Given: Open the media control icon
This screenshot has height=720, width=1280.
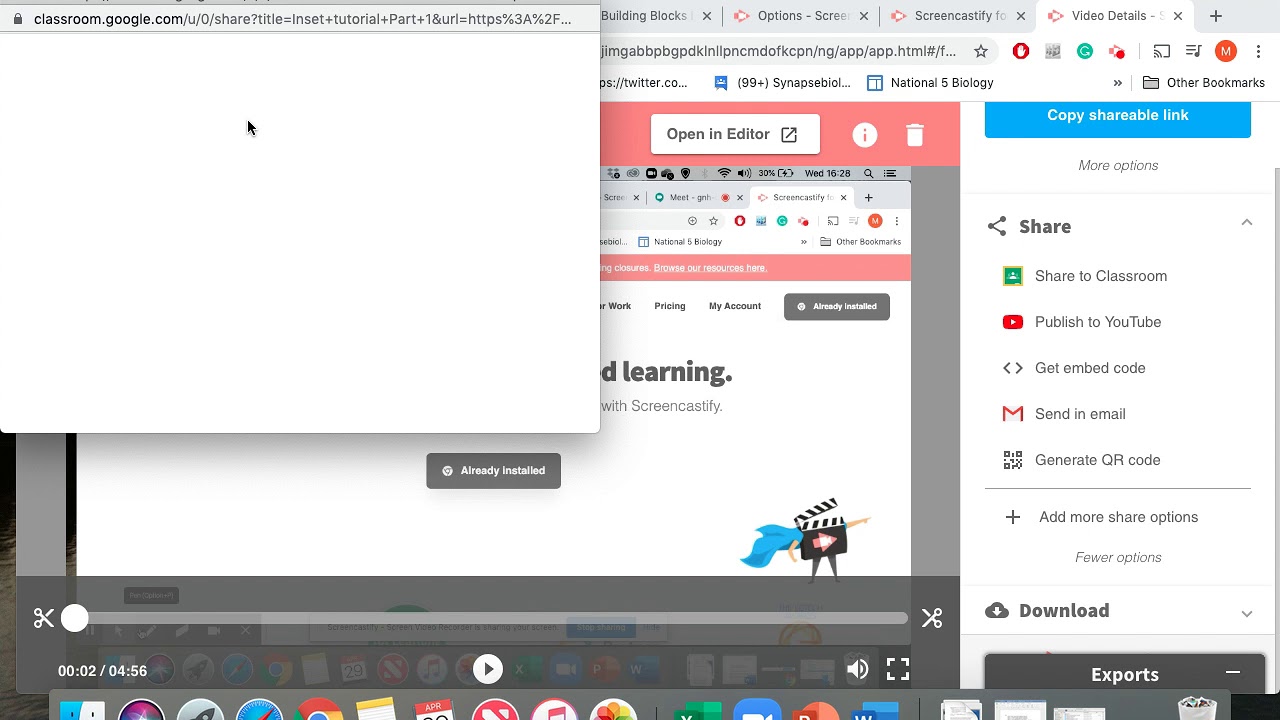Looking at the screenshot, I should coord(1194,51).
